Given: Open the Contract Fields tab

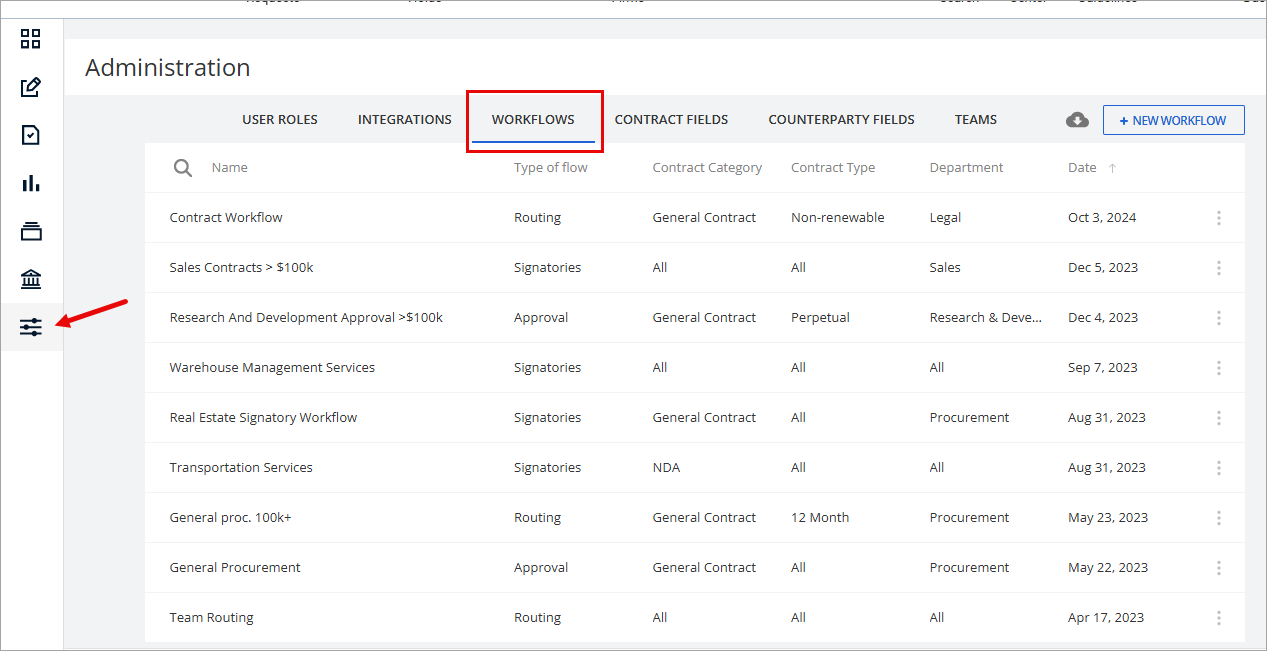Looking at the screenshot, I should point(671,120).
